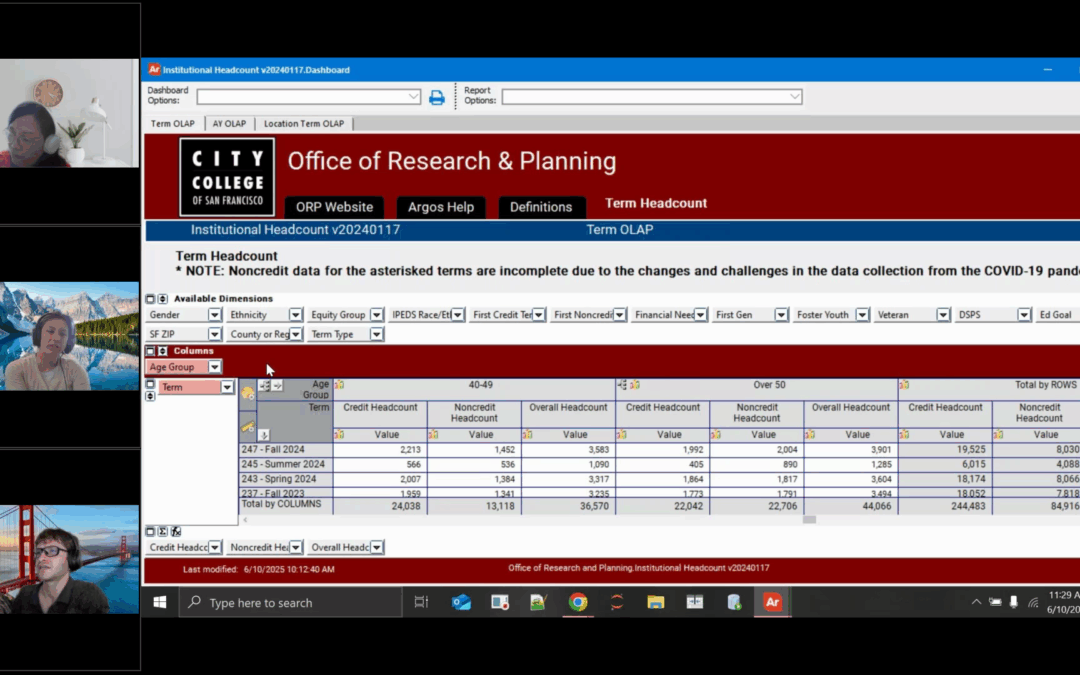Open the Gender dimension dropdown
This screenshot has width=1080, height=675.
pos(214,315)
